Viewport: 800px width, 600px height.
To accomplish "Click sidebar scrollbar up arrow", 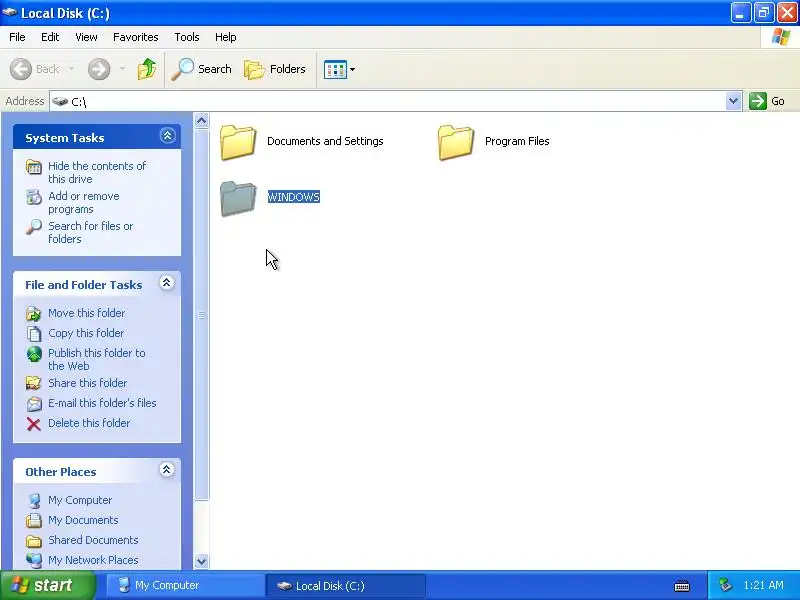I will click(x=202, y=120).
